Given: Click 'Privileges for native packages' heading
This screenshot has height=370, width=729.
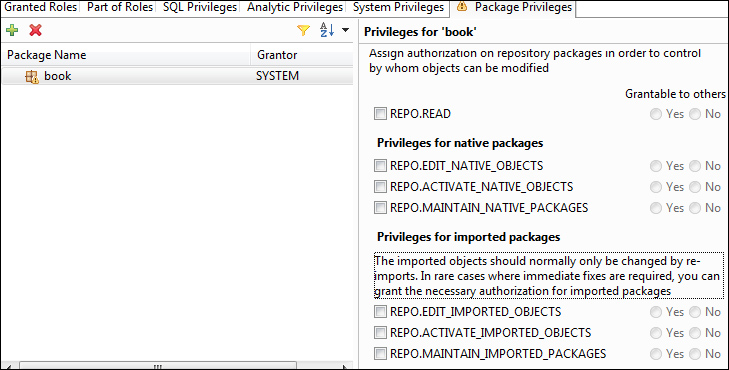Looking at the screenshot, I should (x=460, y=143).
